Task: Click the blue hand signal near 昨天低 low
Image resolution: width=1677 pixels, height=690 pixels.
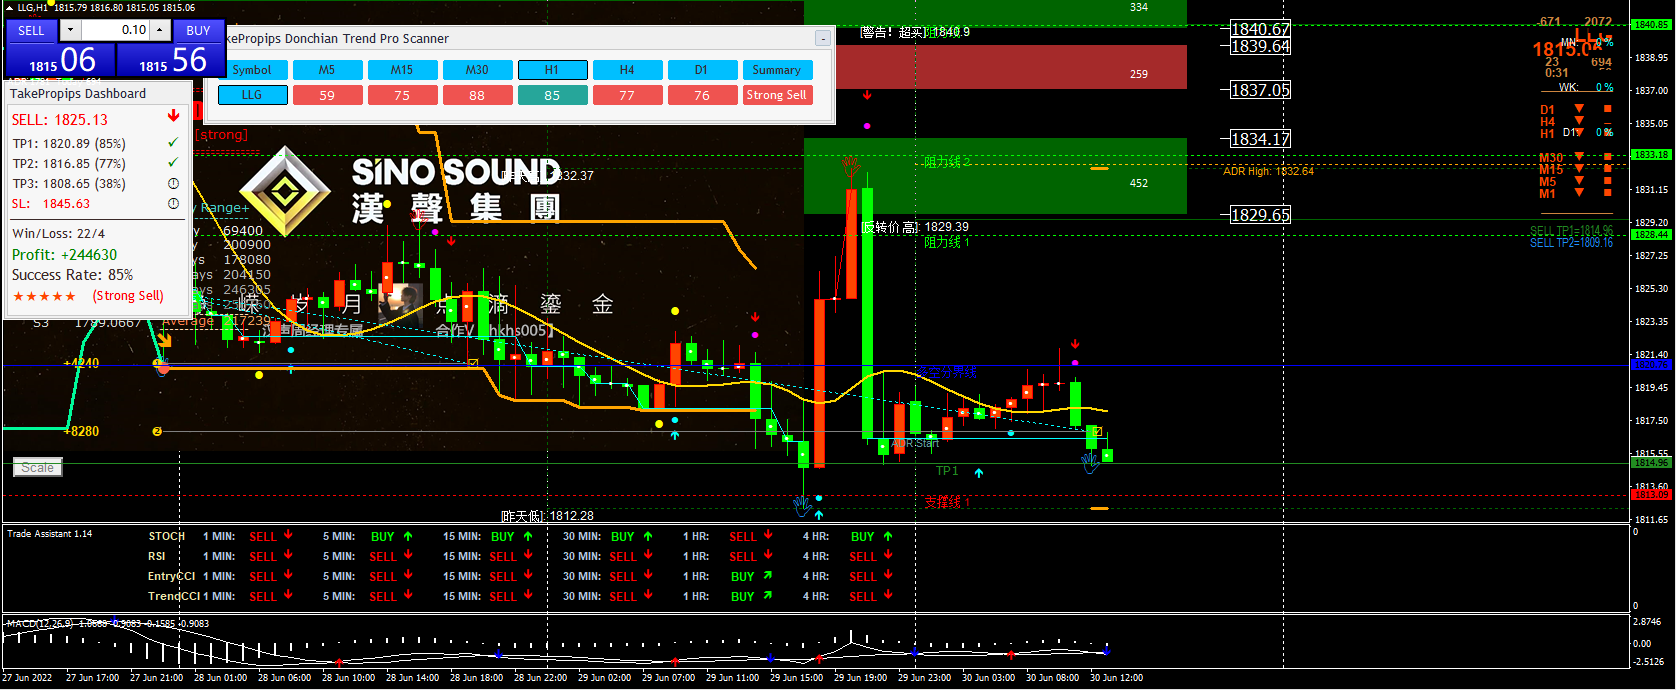Action: [x=802, y=506]
